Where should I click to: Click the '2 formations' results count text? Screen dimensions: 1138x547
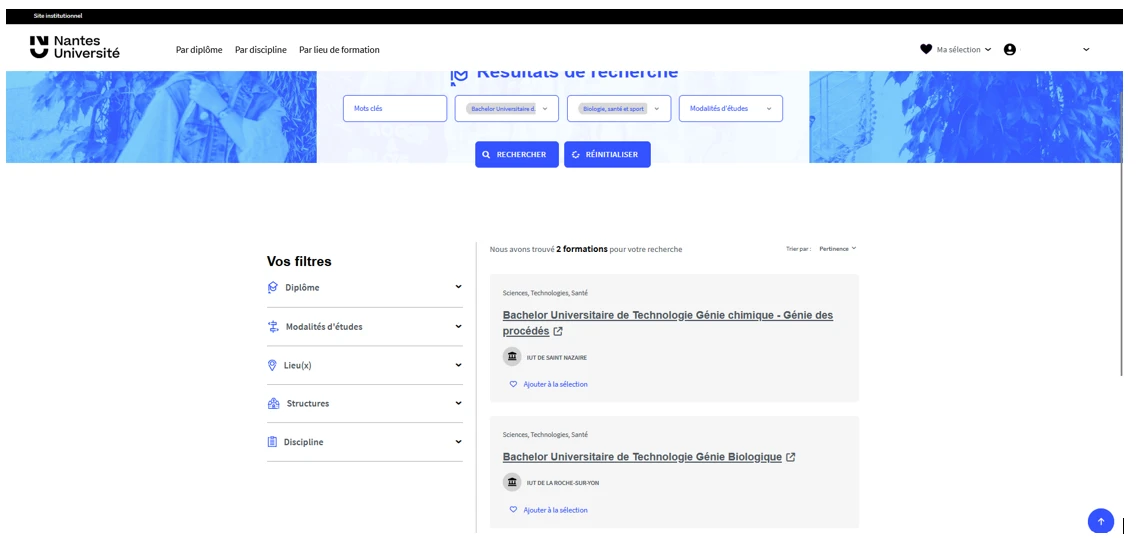tap(582, 249)
